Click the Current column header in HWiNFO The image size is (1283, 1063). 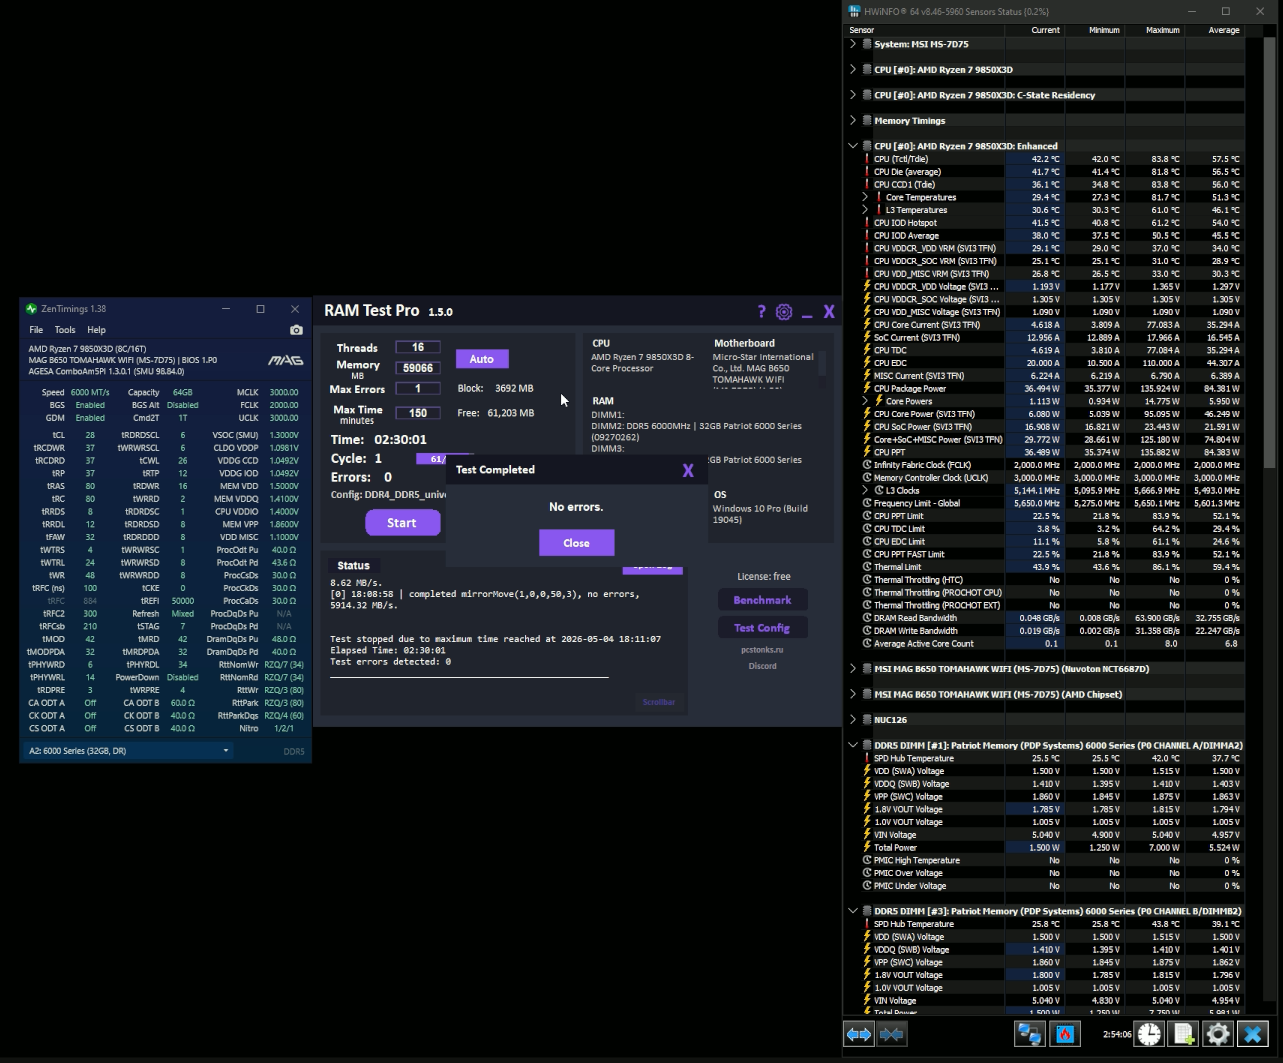1034,30
